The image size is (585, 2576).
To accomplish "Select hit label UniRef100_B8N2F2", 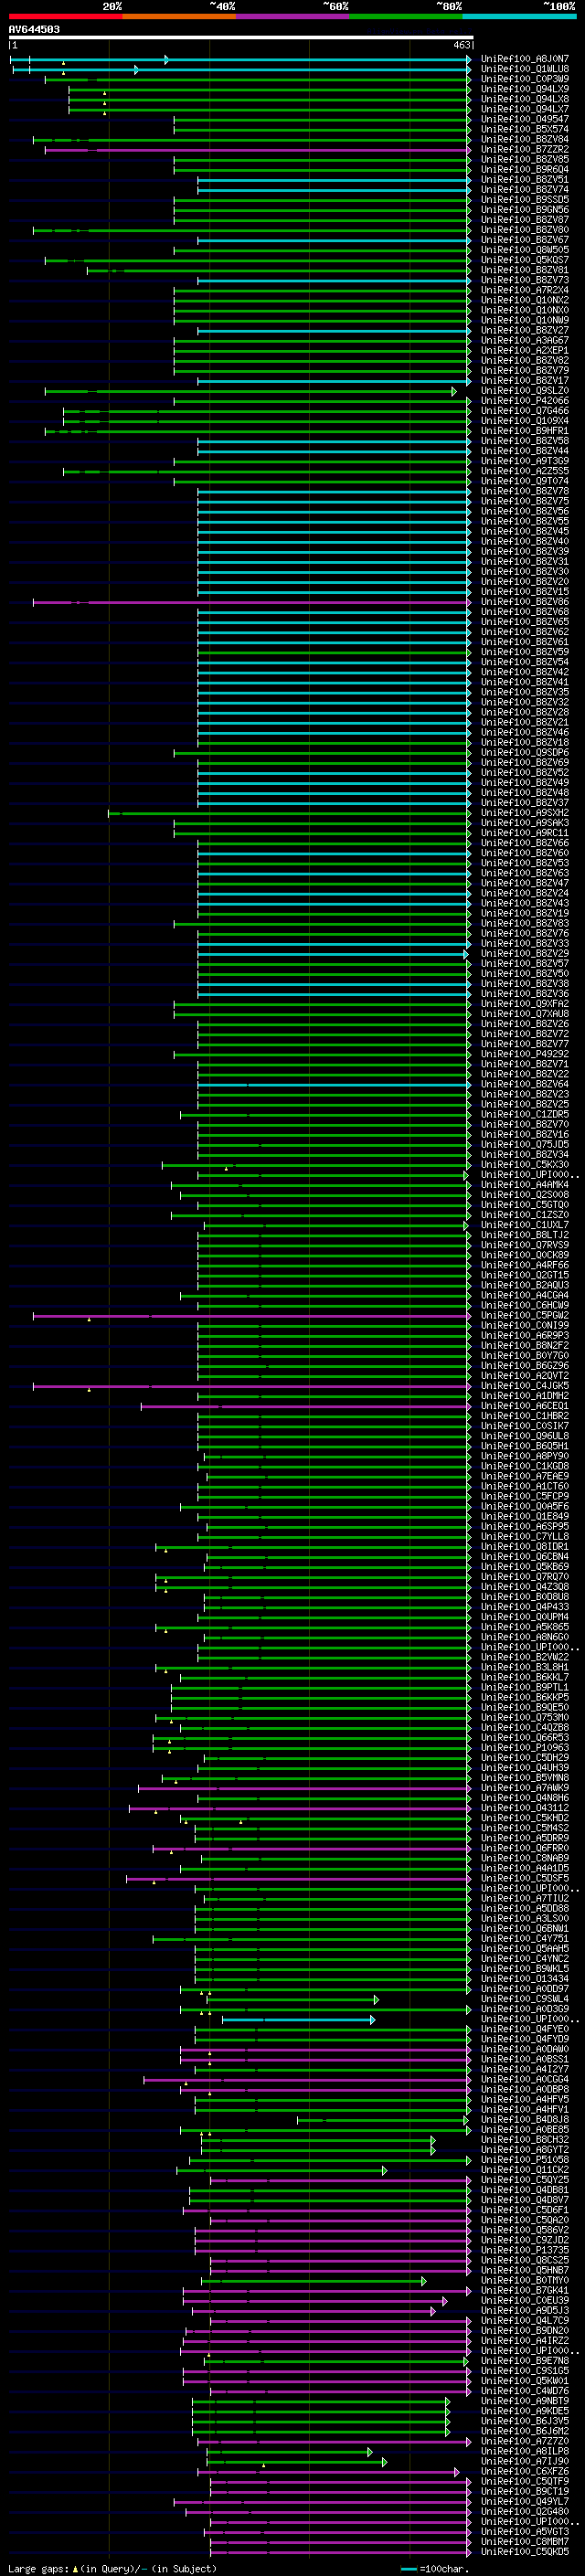I will [525, 1345].
